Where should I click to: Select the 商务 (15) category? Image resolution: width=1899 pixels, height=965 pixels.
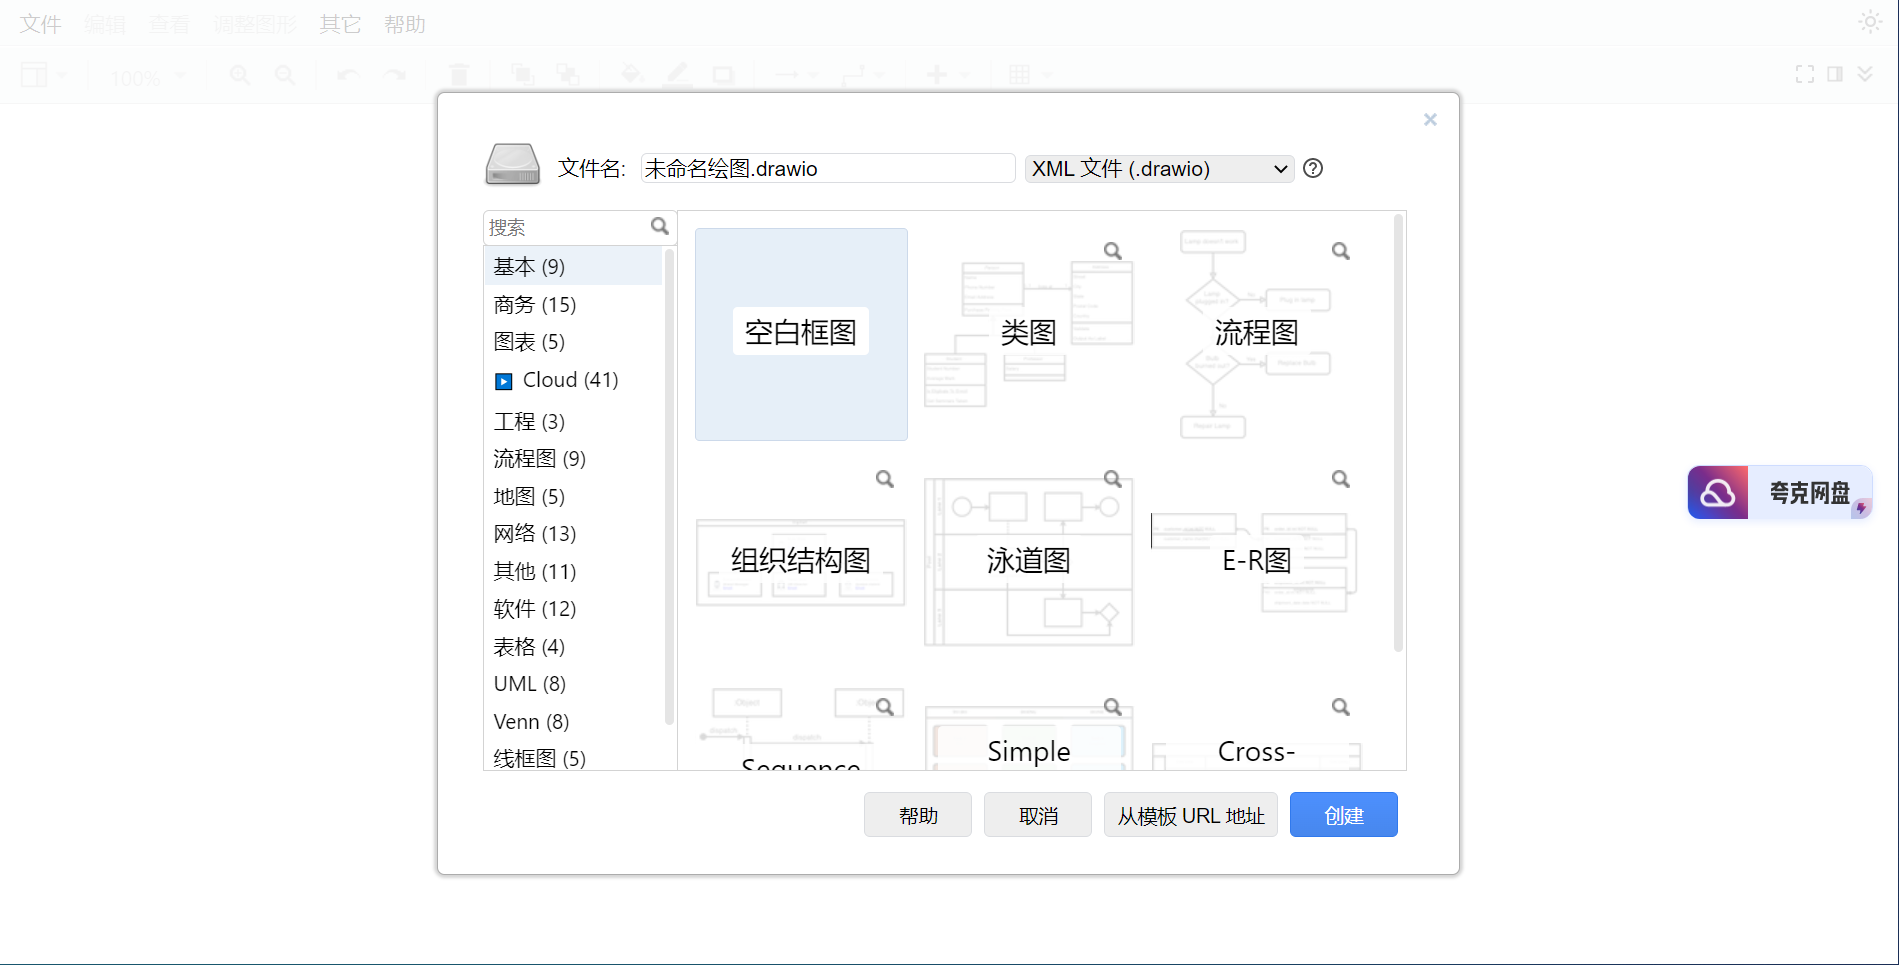click(x=535, y=305)
